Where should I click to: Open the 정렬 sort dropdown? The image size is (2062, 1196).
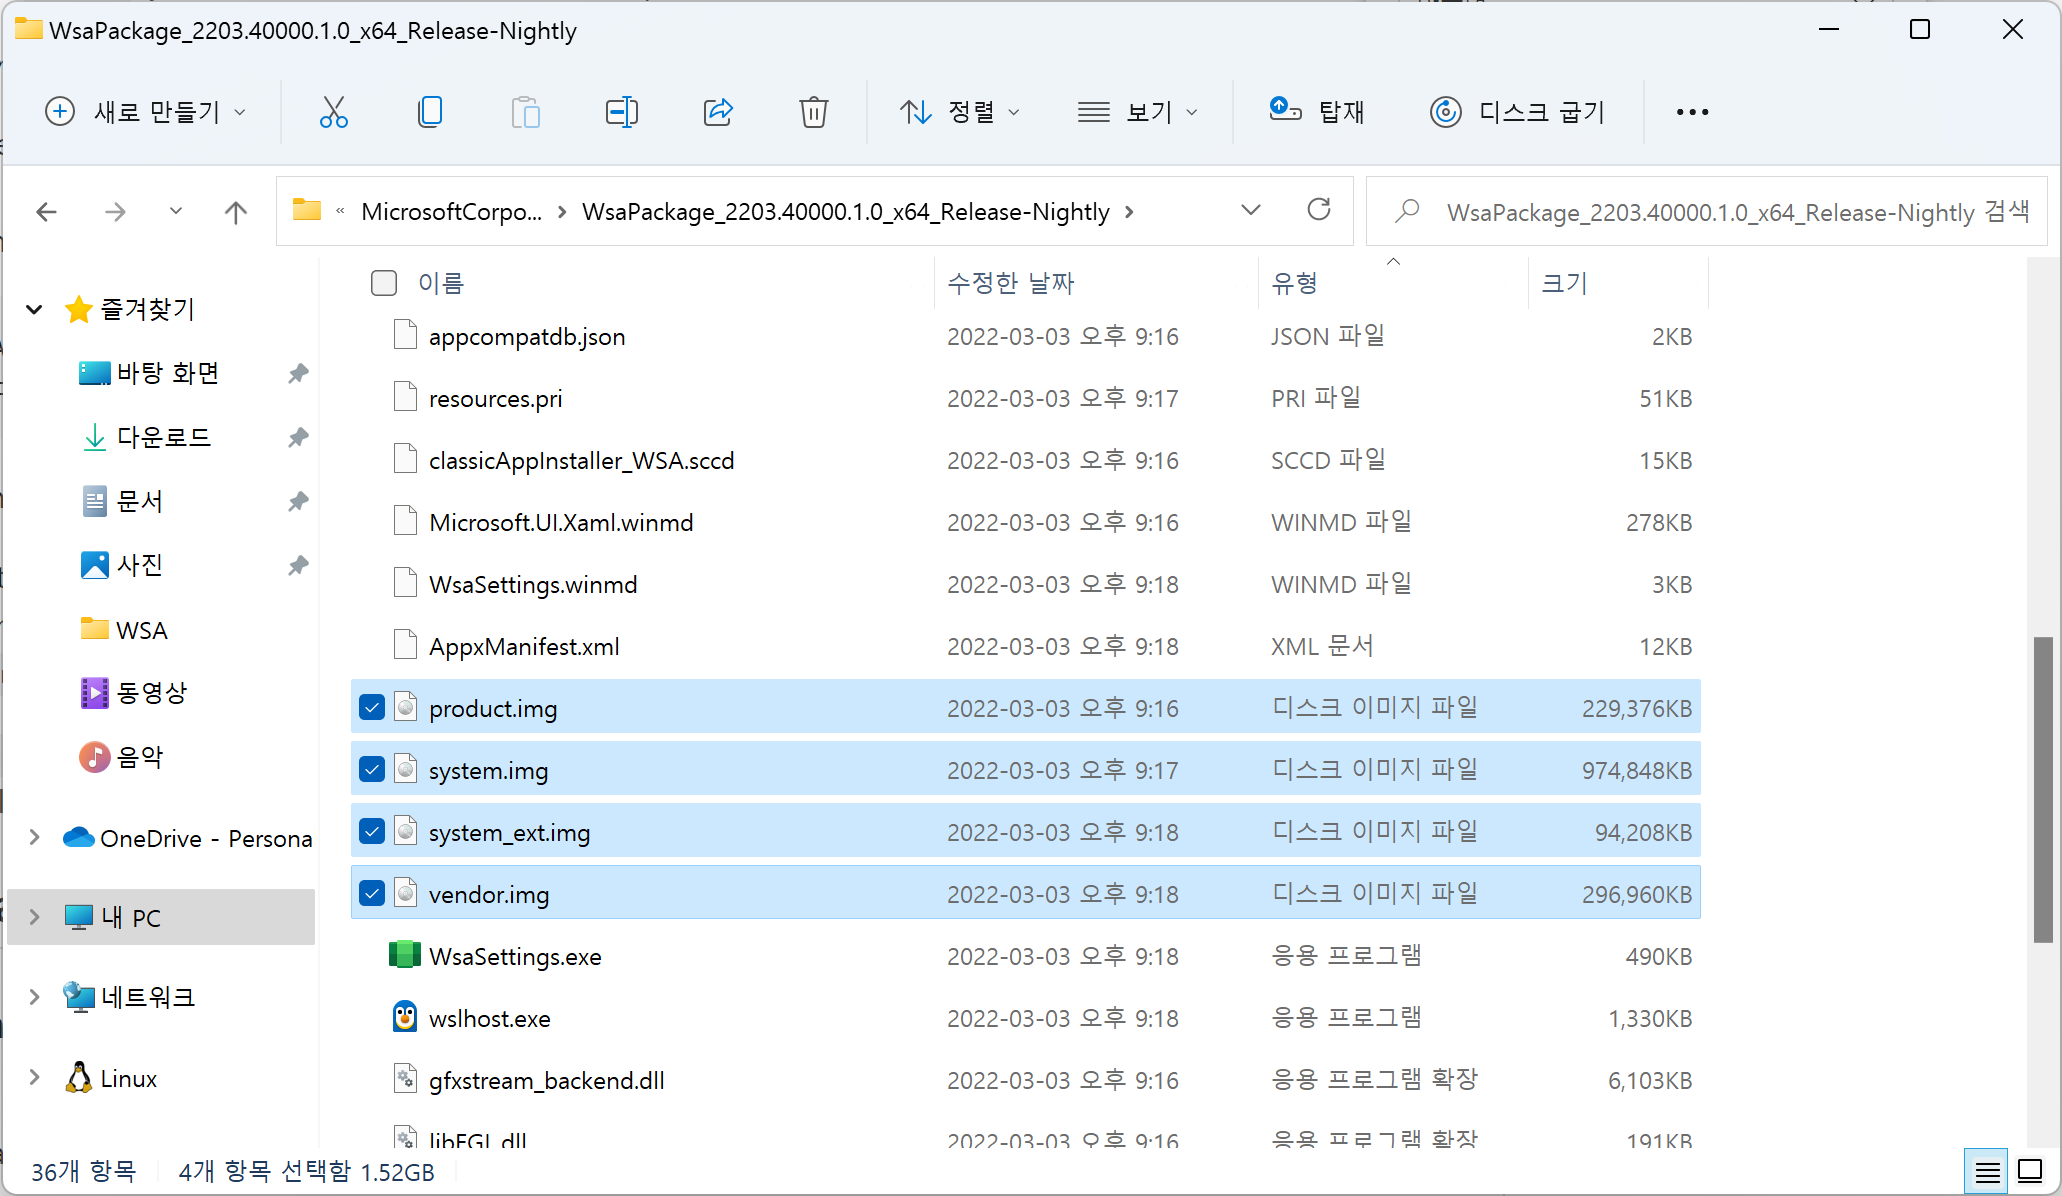coord(959,112)
